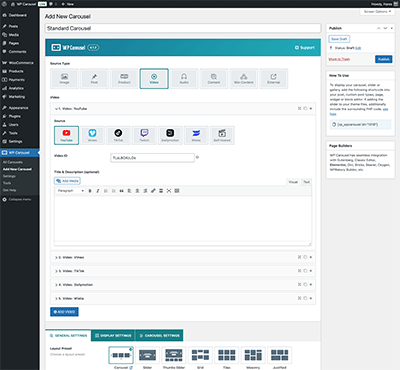This screenshot has height=370, width=400.
Task: Open Appearance in admin sidebar
Action: (x=19, y=108)
